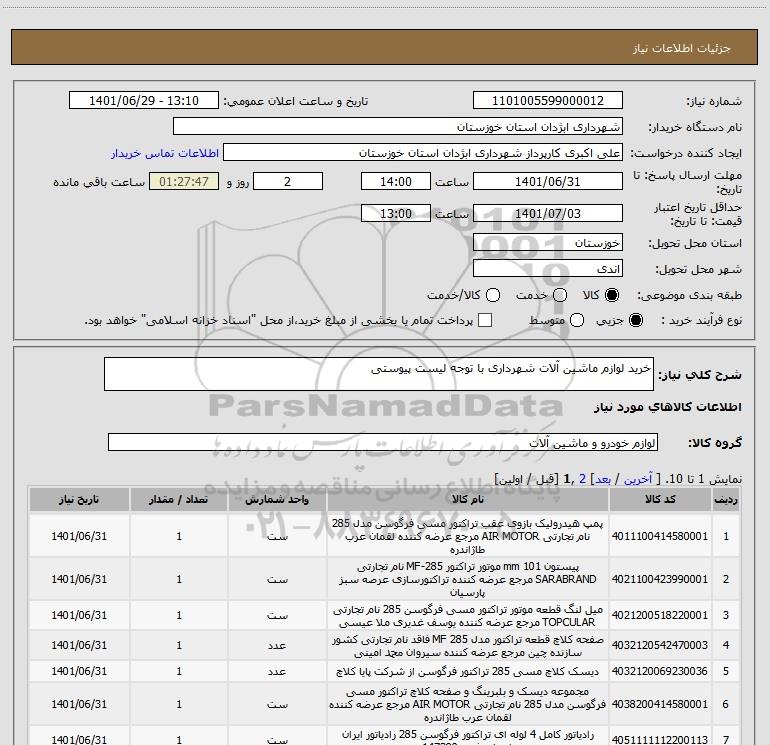Click the واحد شمارش column header

coord(277,499)
